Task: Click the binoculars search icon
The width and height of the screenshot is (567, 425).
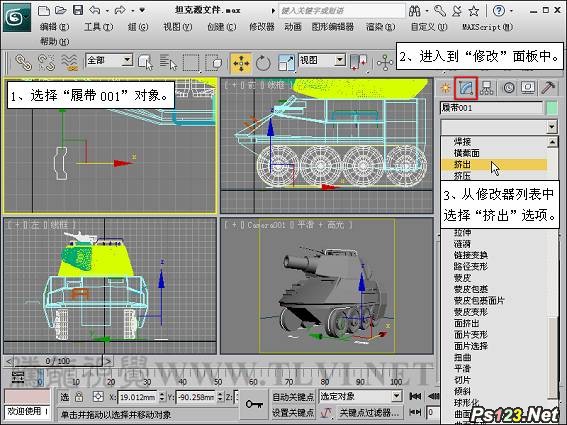Action: point(415,11)
